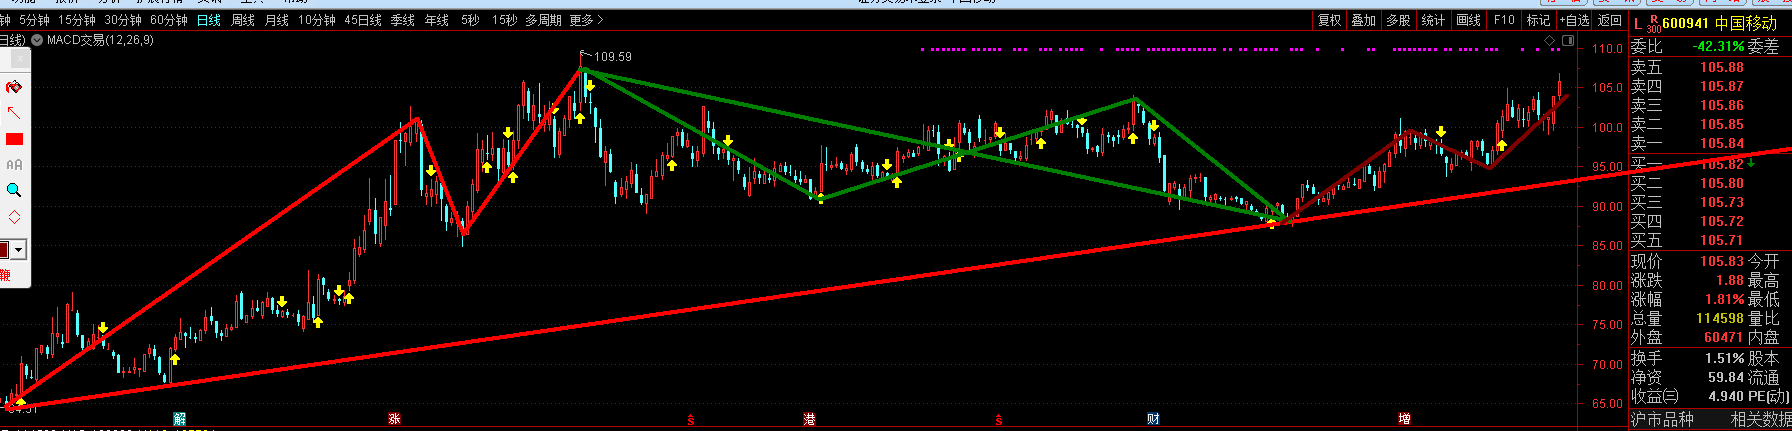Toggle the side panel icon at chart corner
The height and width of the screenshot is (431, 1792).
(x=1567, y=41)
